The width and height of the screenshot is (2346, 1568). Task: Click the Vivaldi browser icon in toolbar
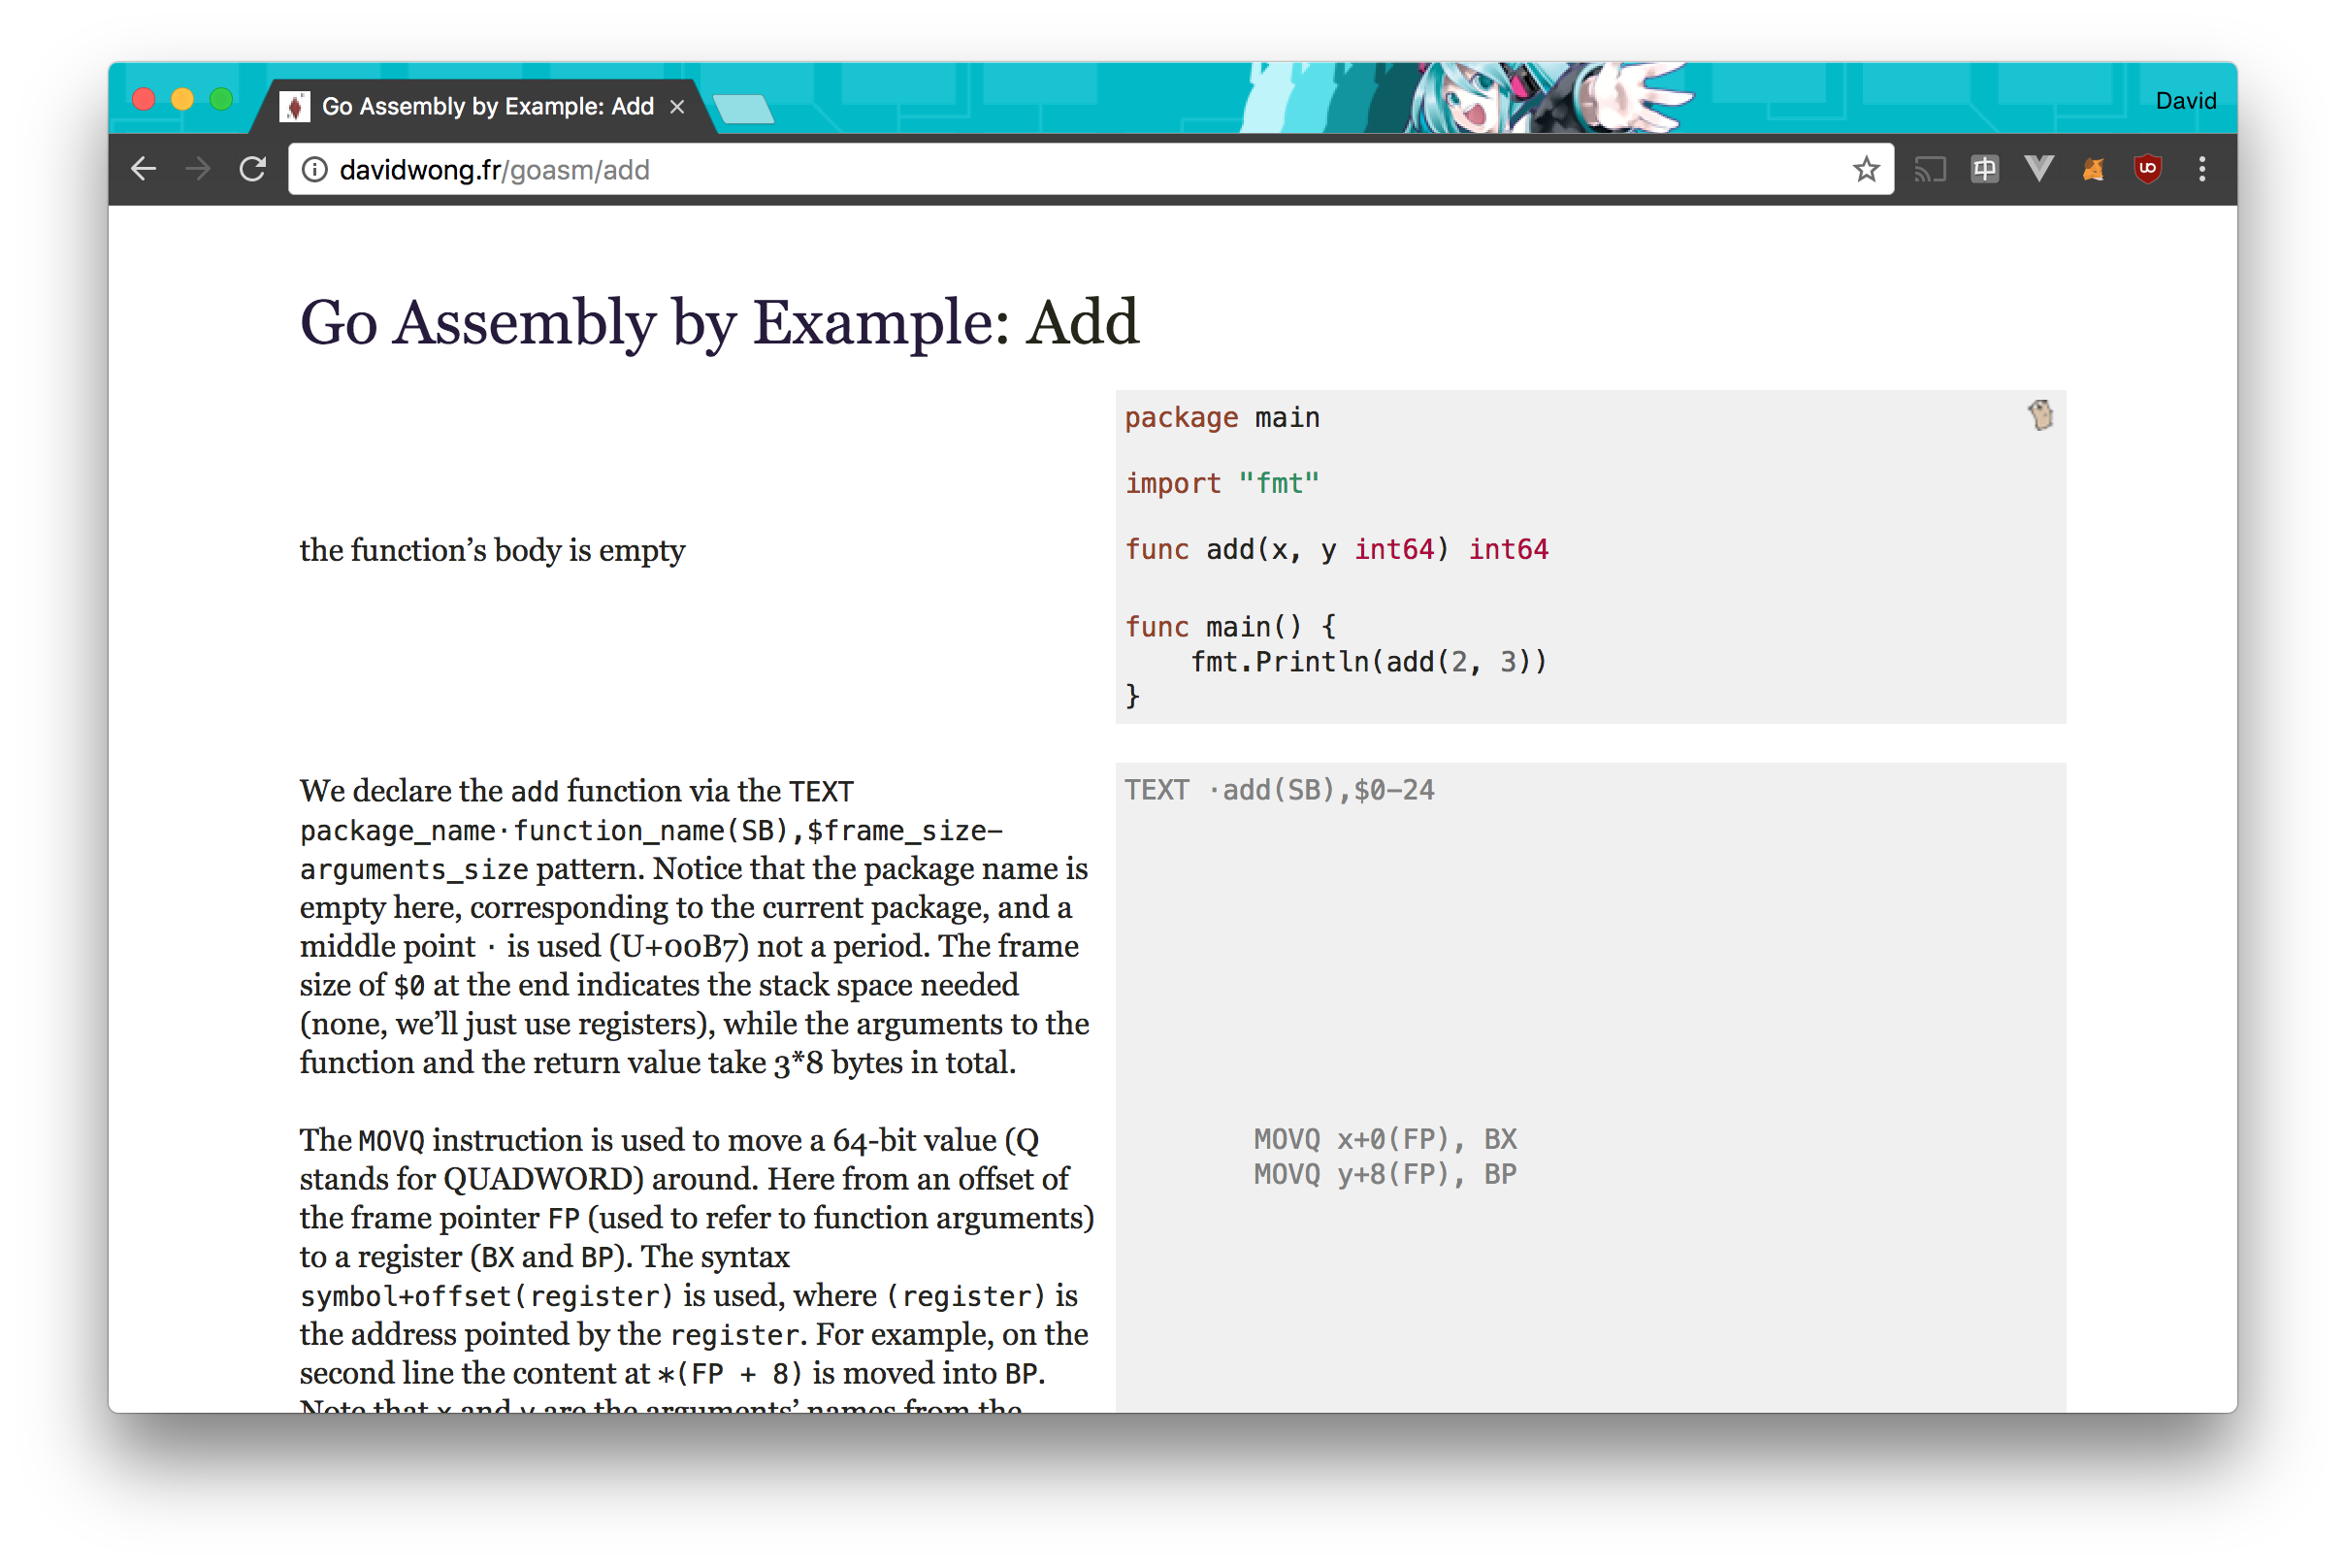[x=2038, y=170]
